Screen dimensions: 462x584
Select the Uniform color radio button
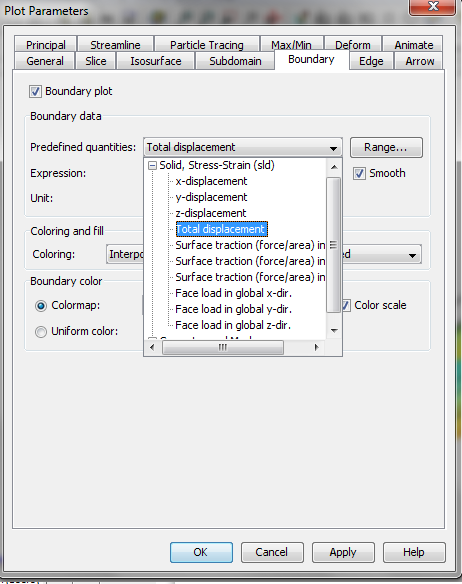coord(41,331)
